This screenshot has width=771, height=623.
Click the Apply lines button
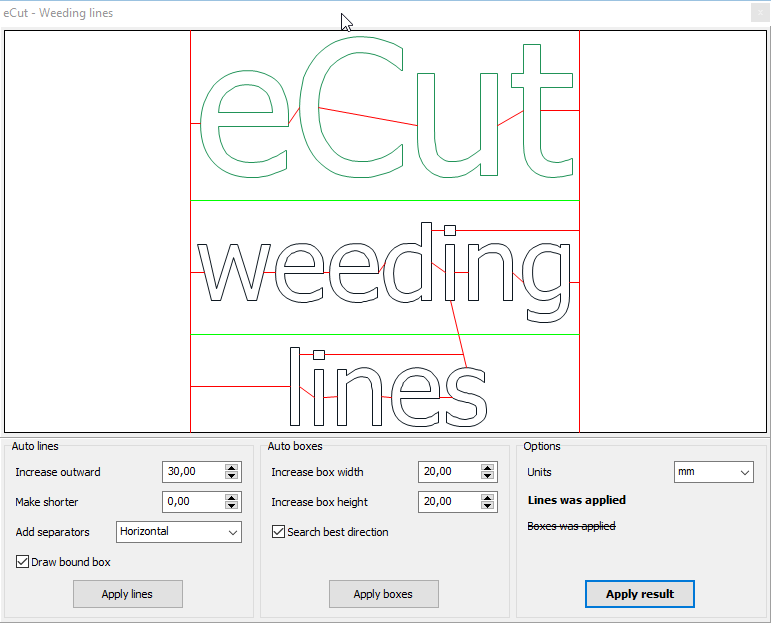coord(128,594)
